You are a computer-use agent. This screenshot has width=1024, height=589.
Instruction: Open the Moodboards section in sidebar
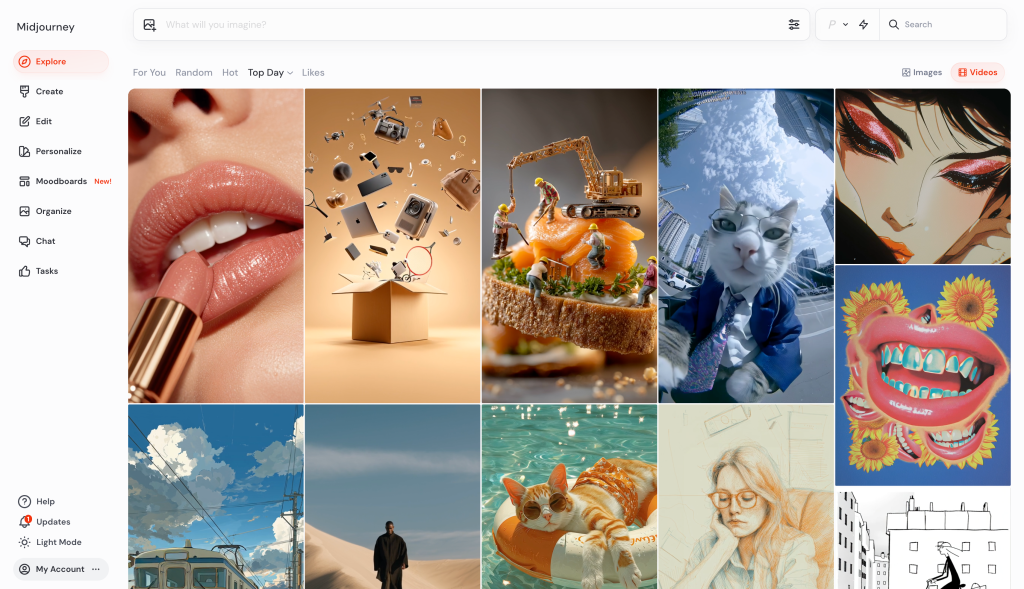(x=61, y=181)
